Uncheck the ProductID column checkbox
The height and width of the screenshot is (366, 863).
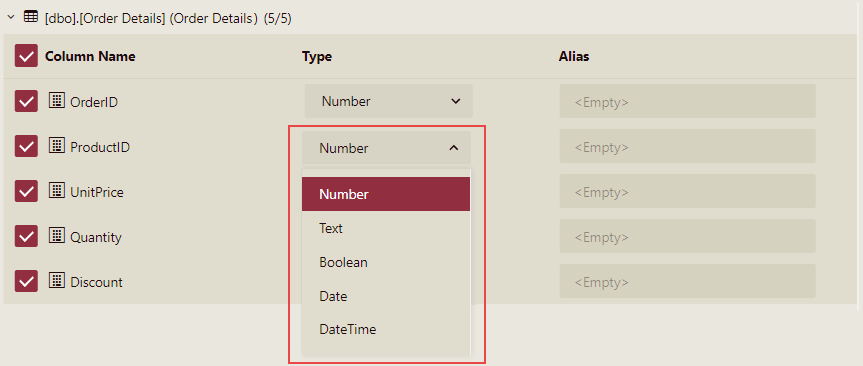(26, 146)
